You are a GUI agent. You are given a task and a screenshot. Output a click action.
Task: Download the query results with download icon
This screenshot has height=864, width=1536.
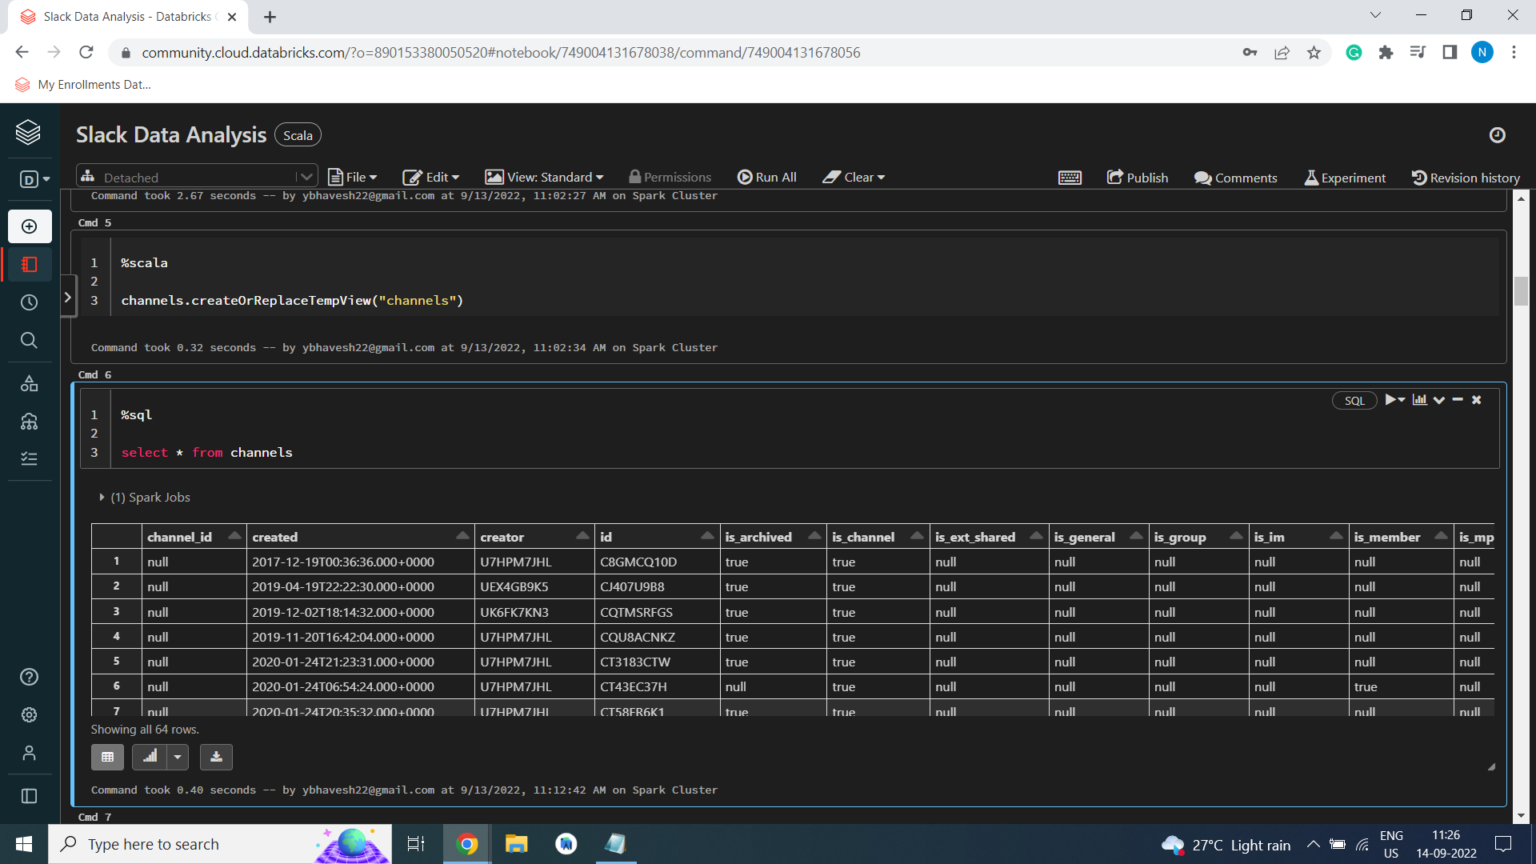click(x=216, y=757)
